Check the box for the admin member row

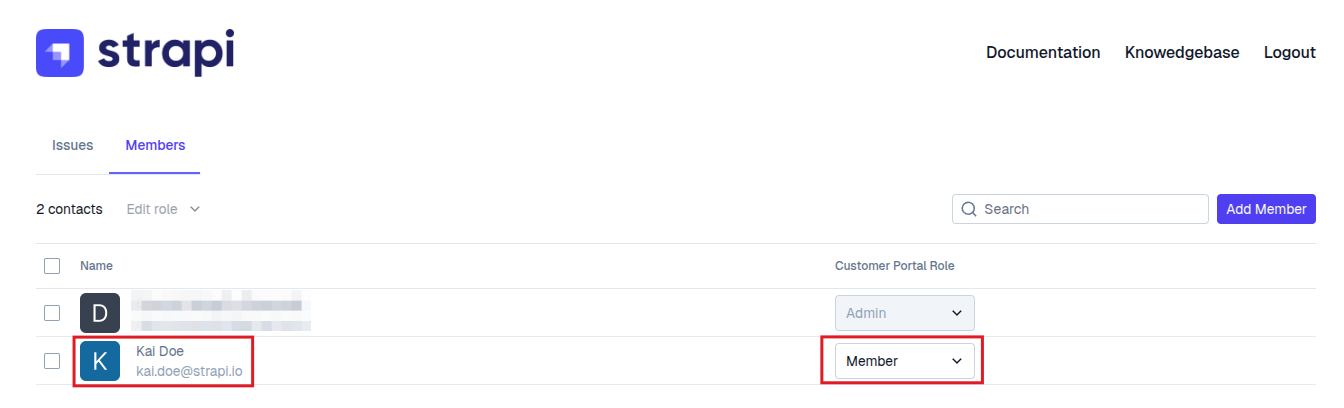[52, 313]
